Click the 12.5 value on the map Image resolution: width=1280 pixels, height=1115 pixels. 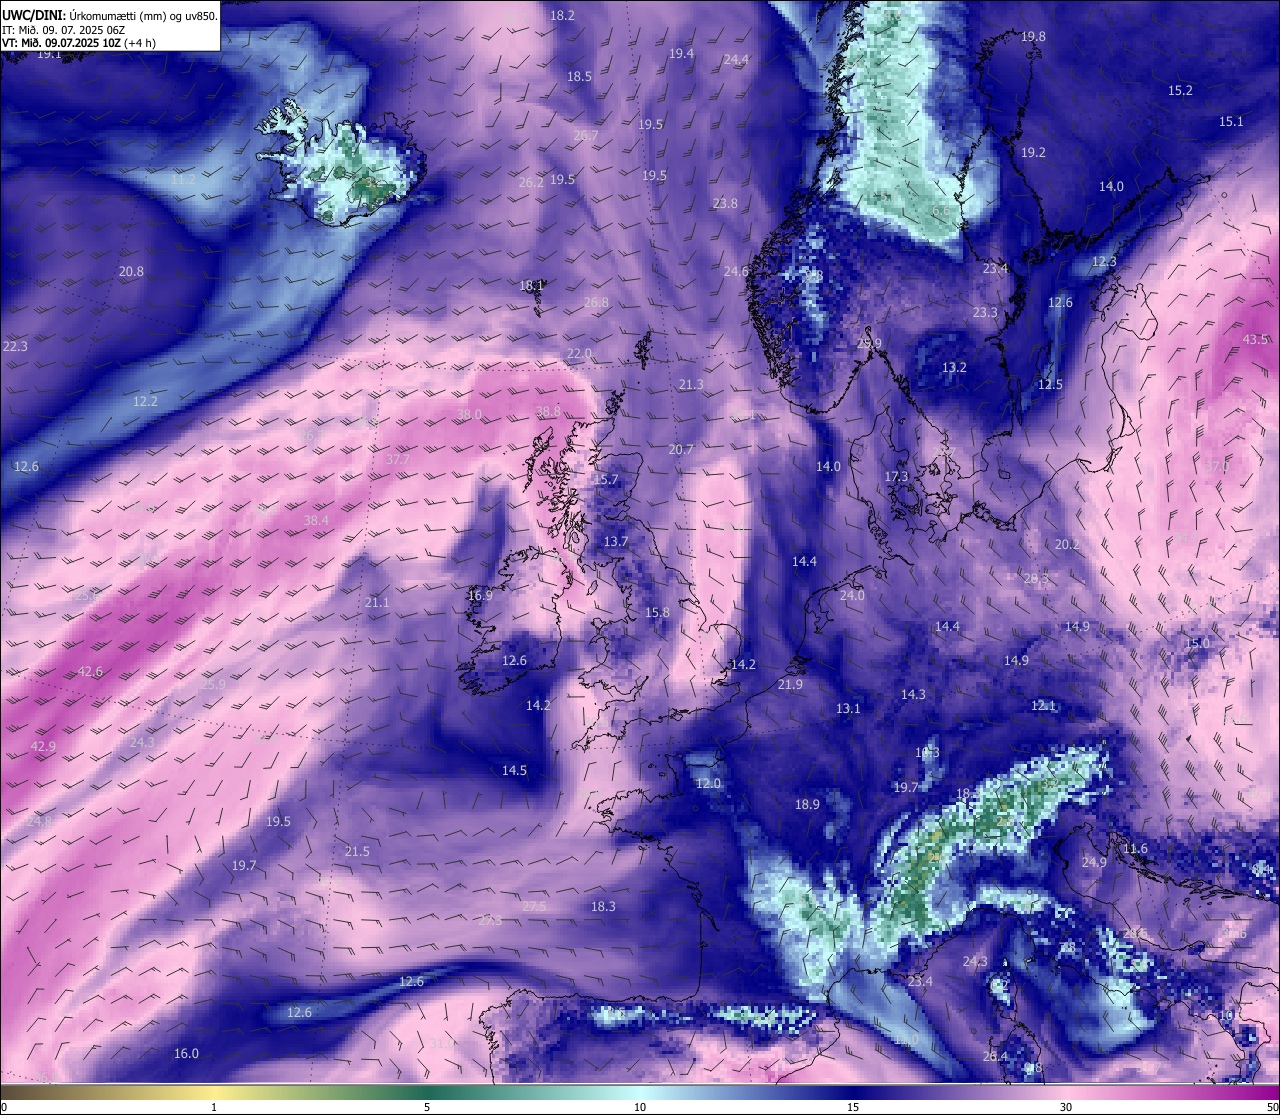(x=1050, y=384)
